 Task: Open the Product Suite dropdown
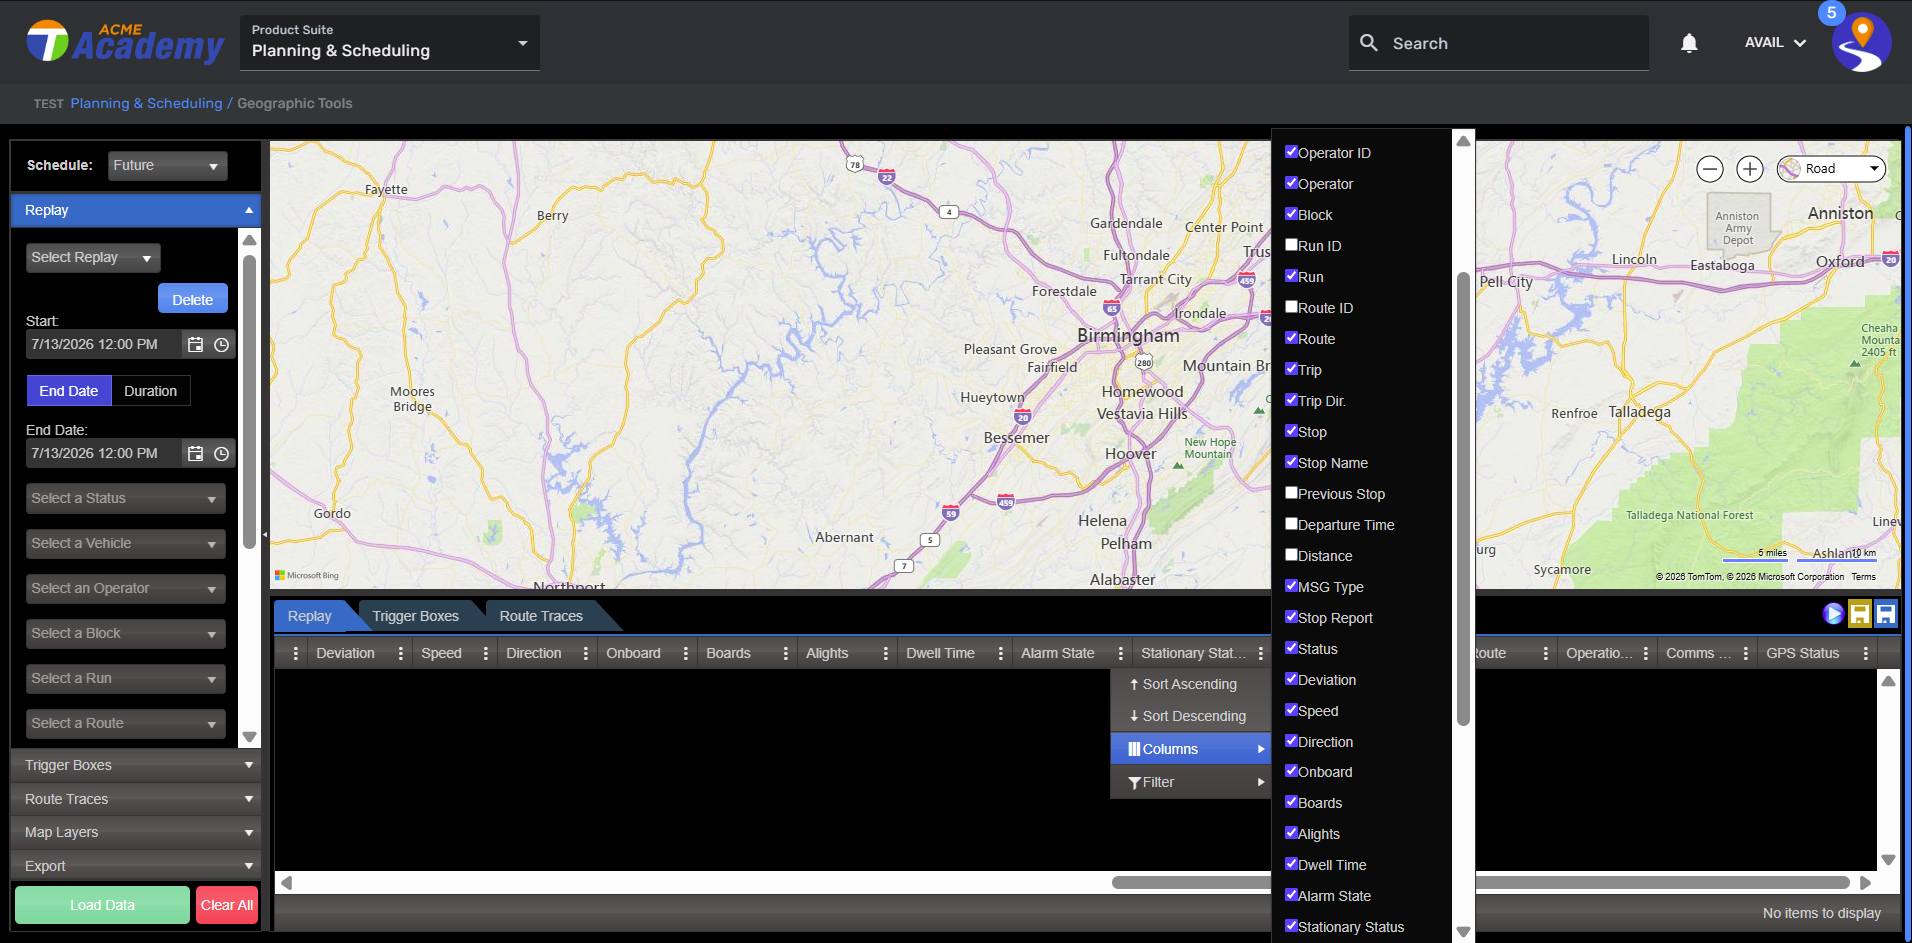tap(390, 43)
